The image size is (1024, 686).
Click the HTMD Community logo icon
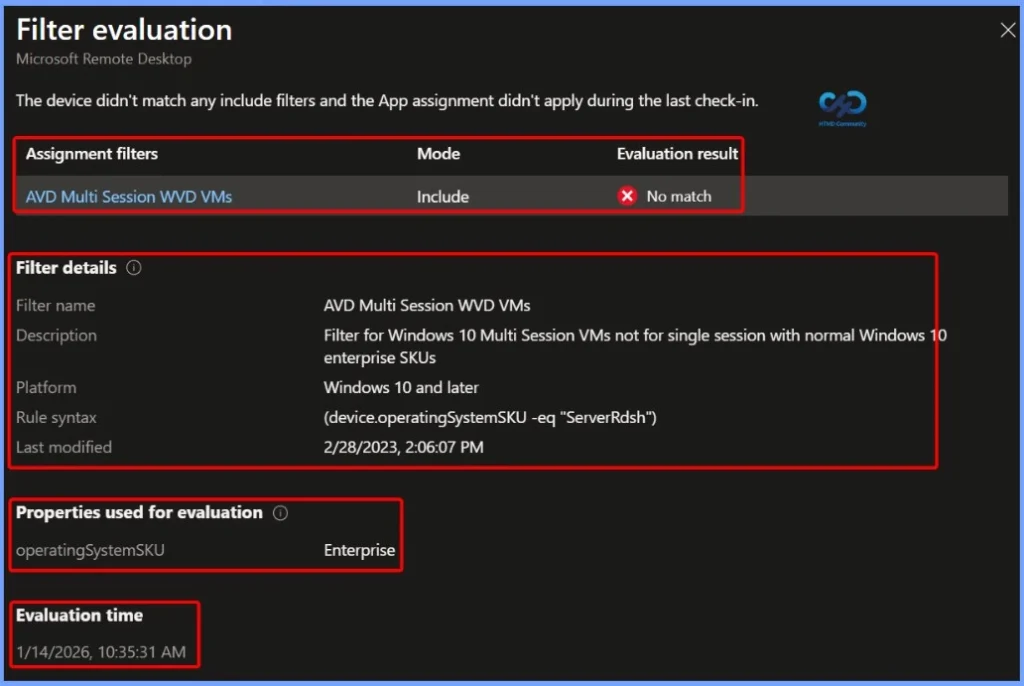(842, 103)
